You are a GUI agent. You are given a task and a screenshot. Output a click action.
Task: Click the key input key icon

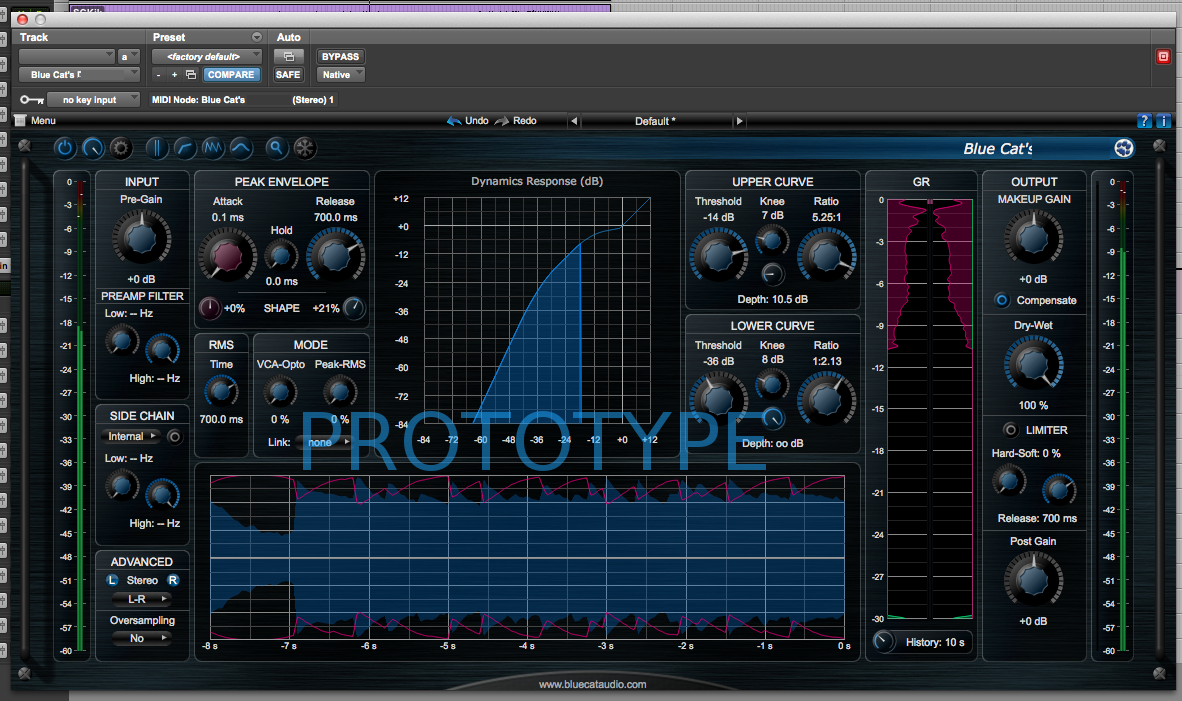point(32,99)
